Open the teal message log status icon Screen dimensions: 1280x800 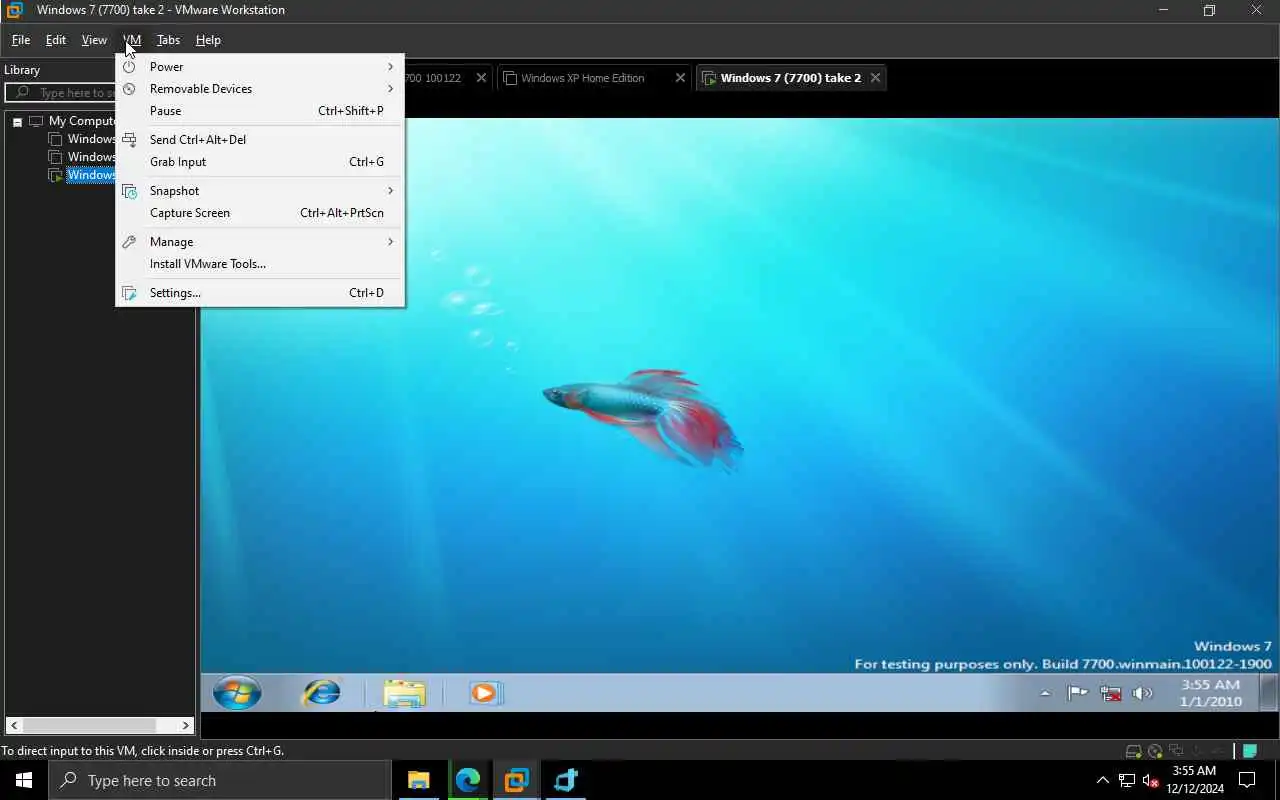[x=1250, y=751]
